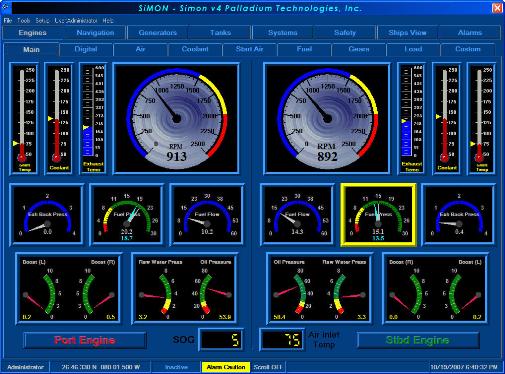The height and width of the screenshot is (374, 505).
Task: Select the Start Air sub-tab
Action: coord(249,49)
